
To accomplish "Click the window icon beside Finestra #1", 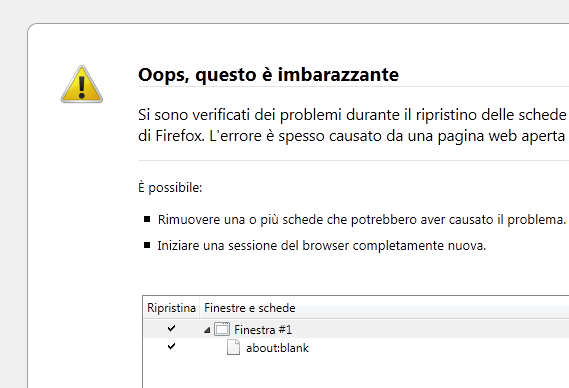I will pyautogui.click(x=222, y=329).
